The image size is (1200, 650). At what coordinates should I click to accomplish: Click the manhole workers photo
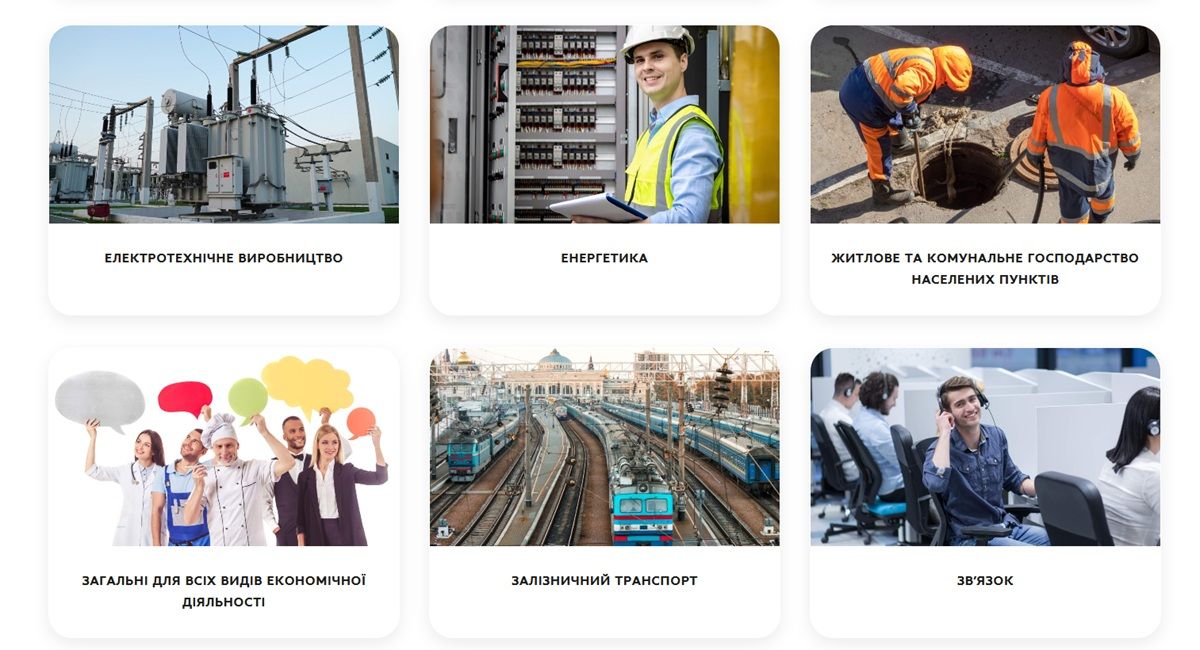[985, 124]
